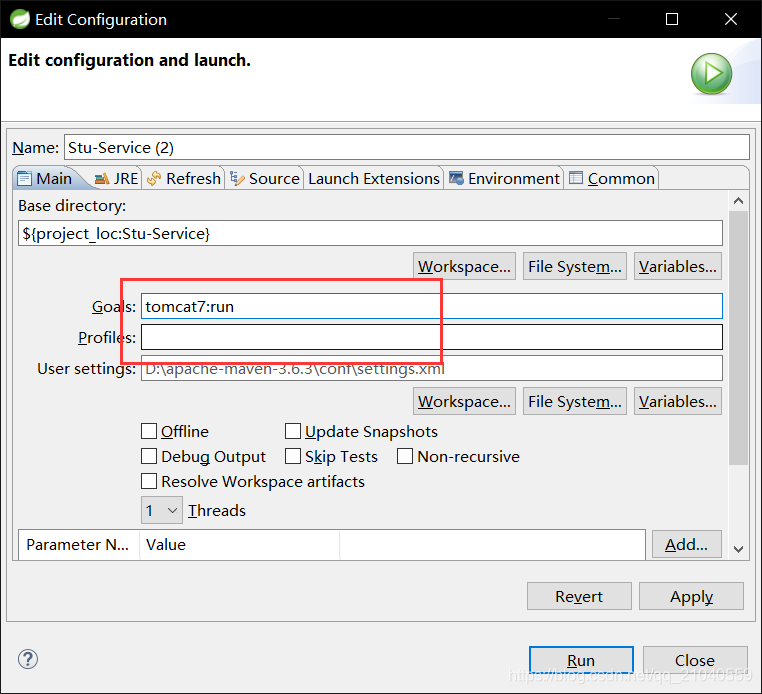Open the Threads count dropdown
The height and width of the screenshot is (694, 762).
pyautogui.click(x=162, y=510)
